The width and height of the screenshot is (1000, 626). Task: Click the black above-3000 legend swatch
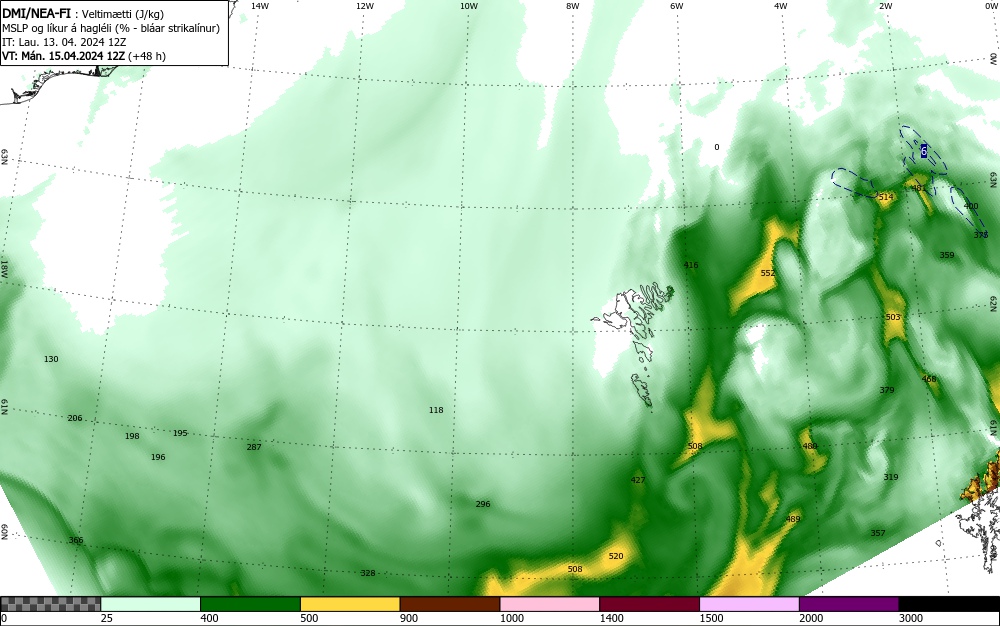(949, 604)
